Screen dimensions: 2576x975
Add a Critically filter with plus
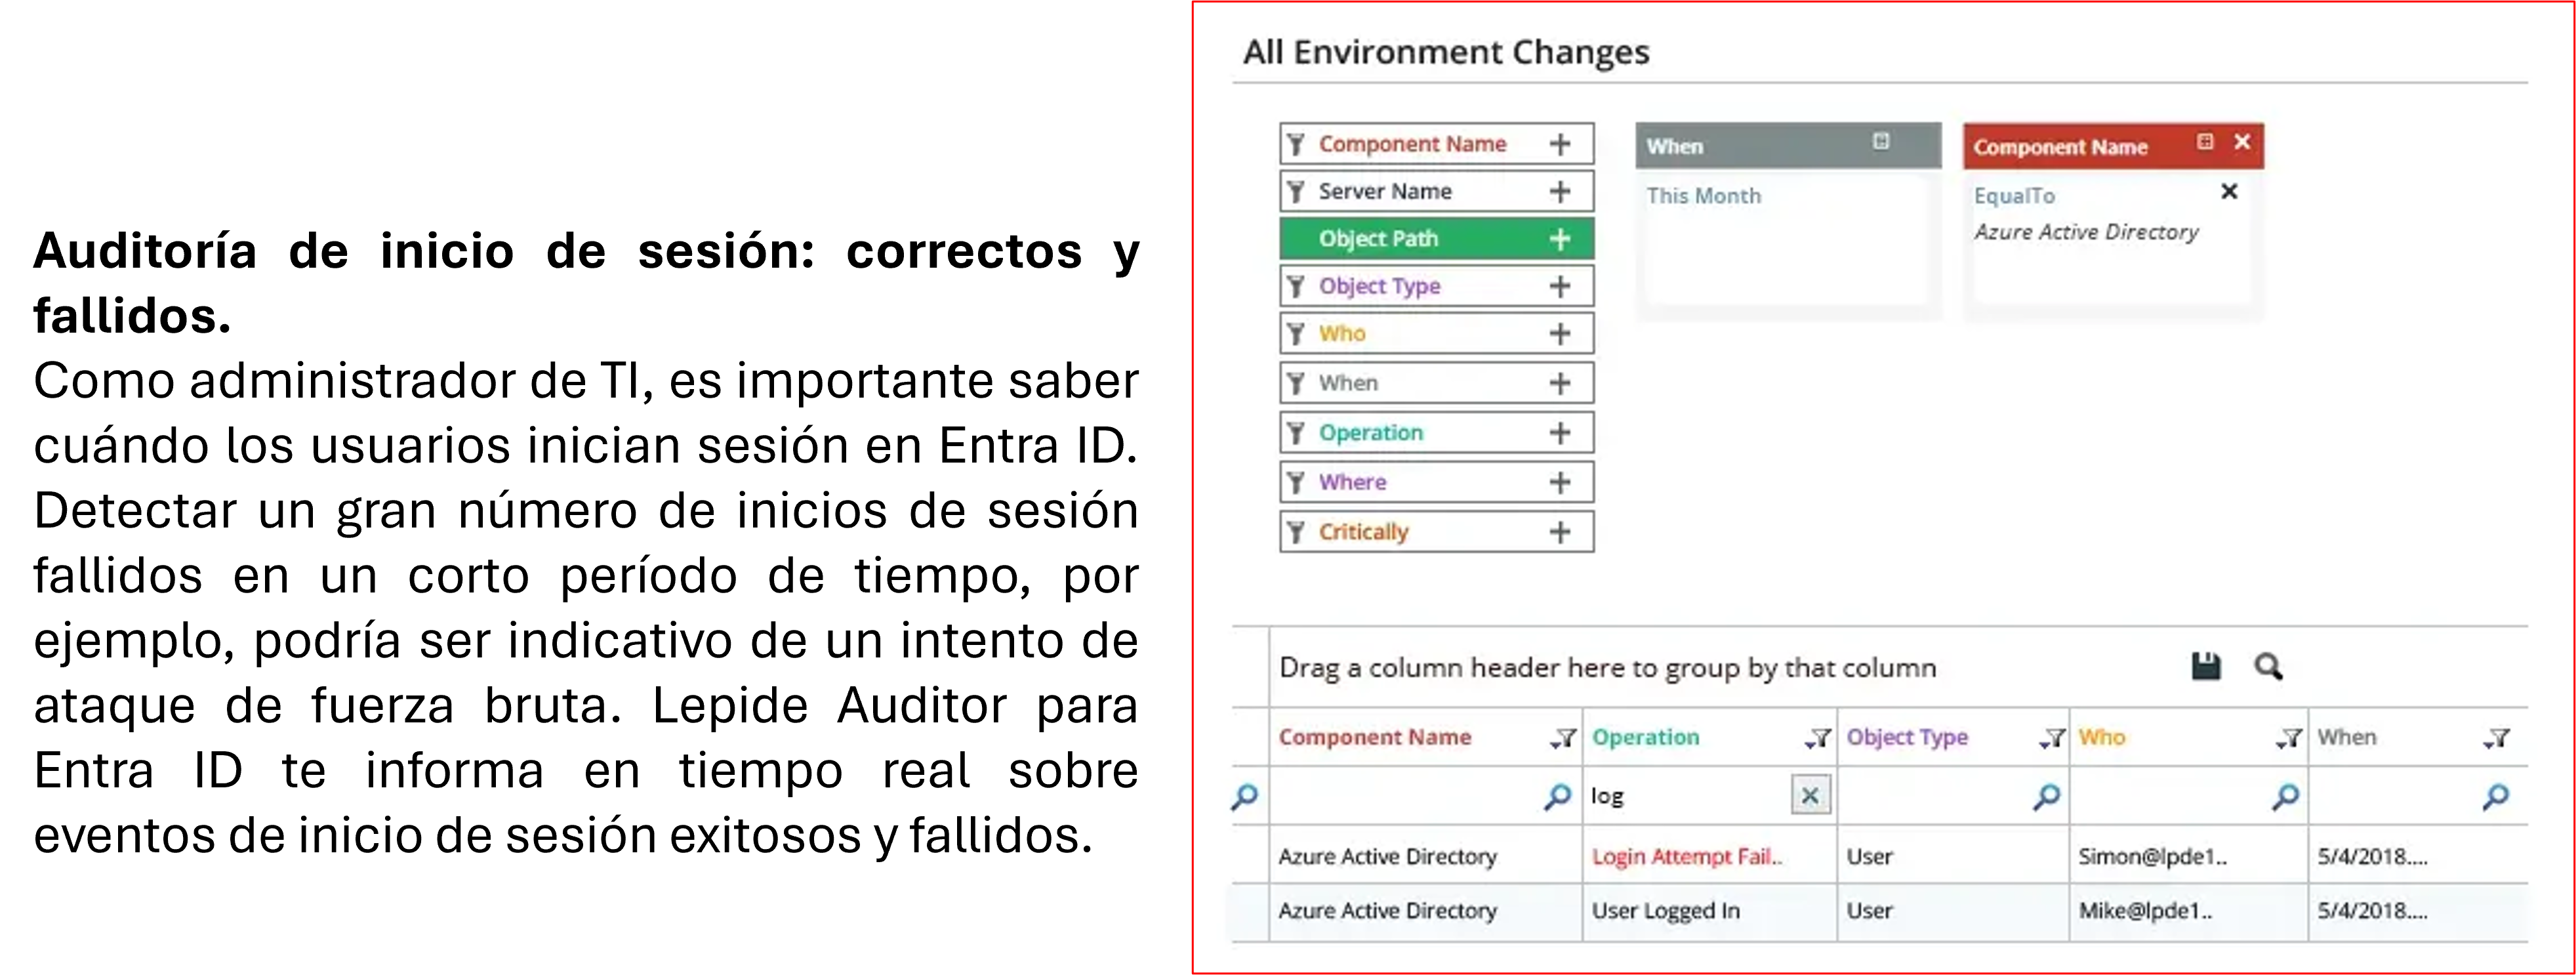(1559, 531)
